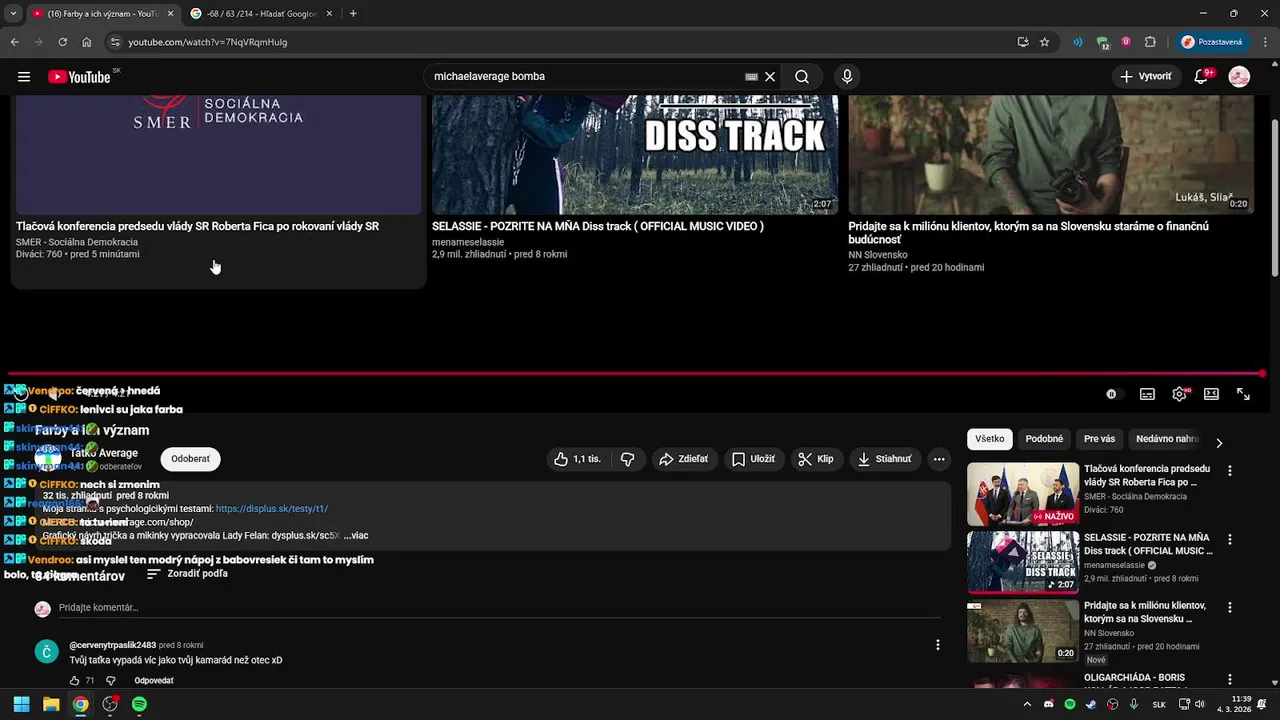Open the large DISS TRACK end-screen thumbnail
This screenshot has width=1280, height=720.
pos(635,155)
